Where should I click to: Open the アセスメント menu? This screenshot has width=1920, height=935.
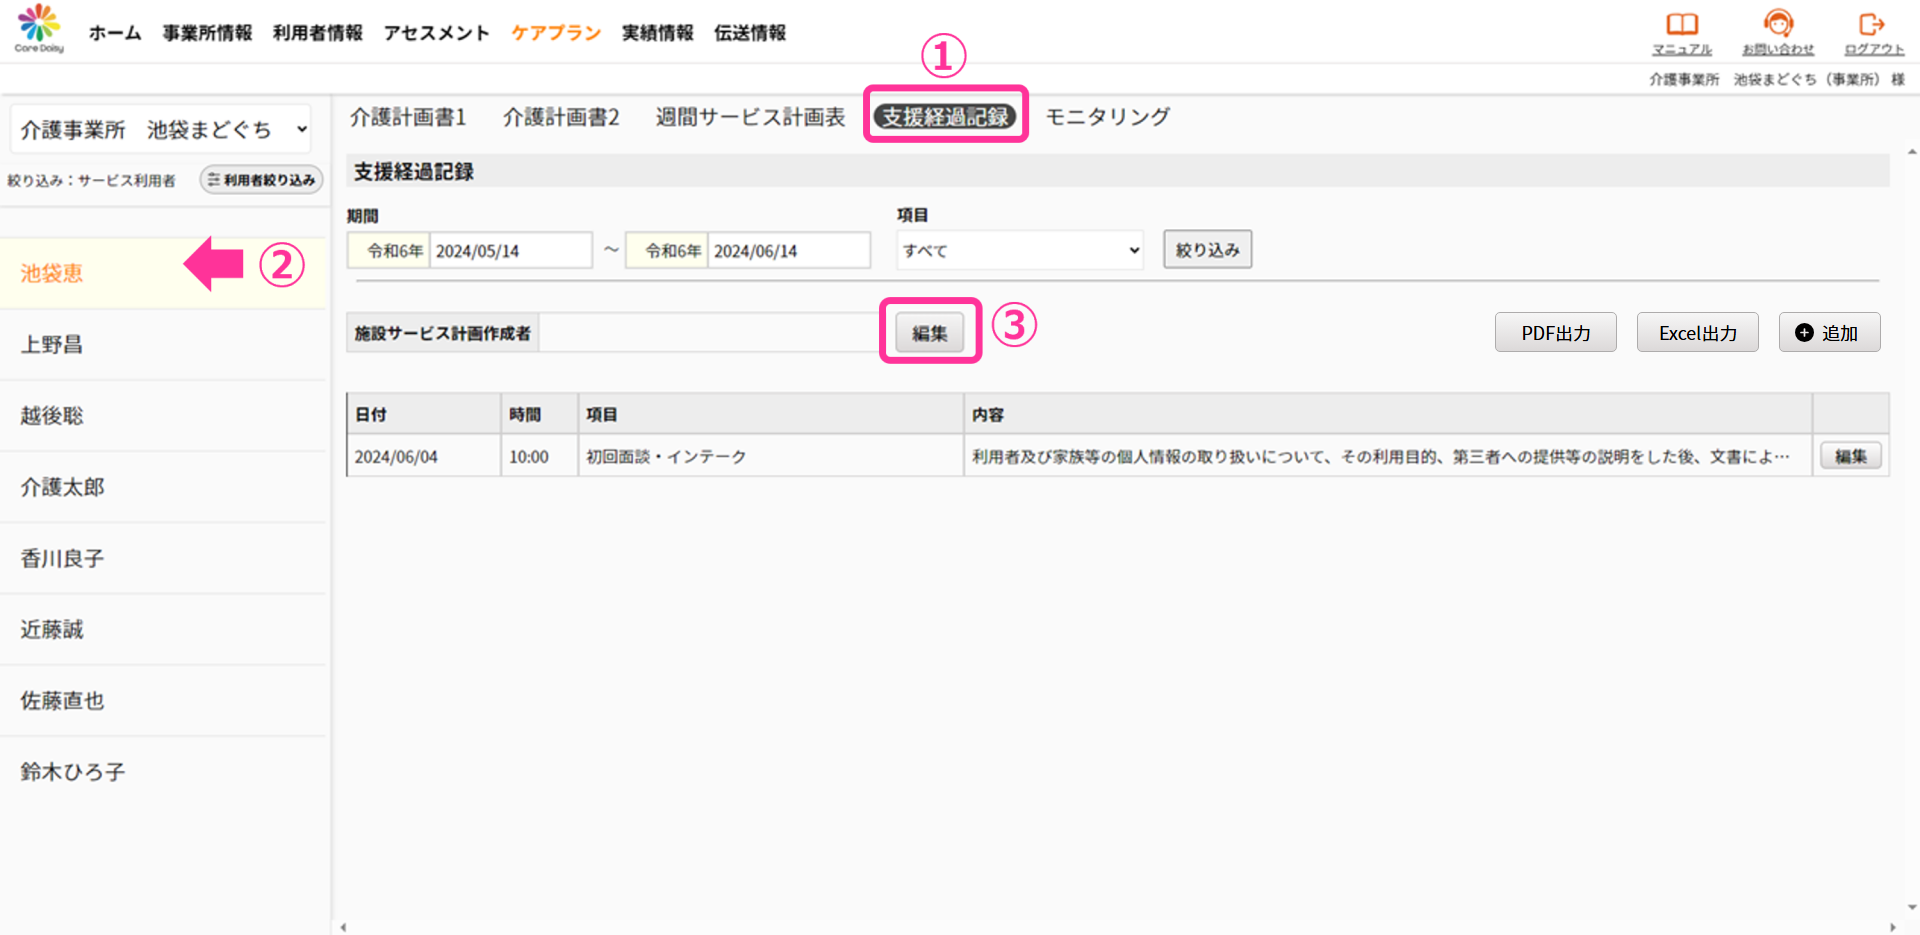click(436, 33)
